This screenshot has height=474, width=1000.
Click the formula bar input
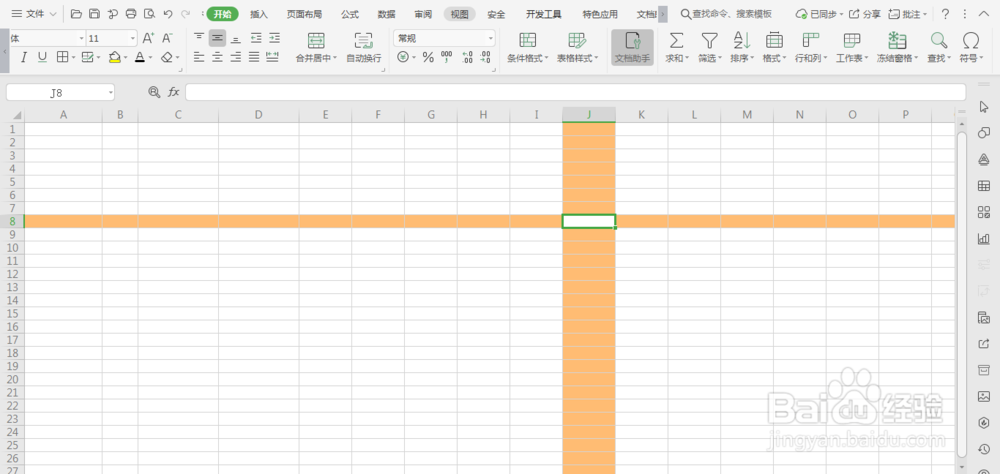575,93
